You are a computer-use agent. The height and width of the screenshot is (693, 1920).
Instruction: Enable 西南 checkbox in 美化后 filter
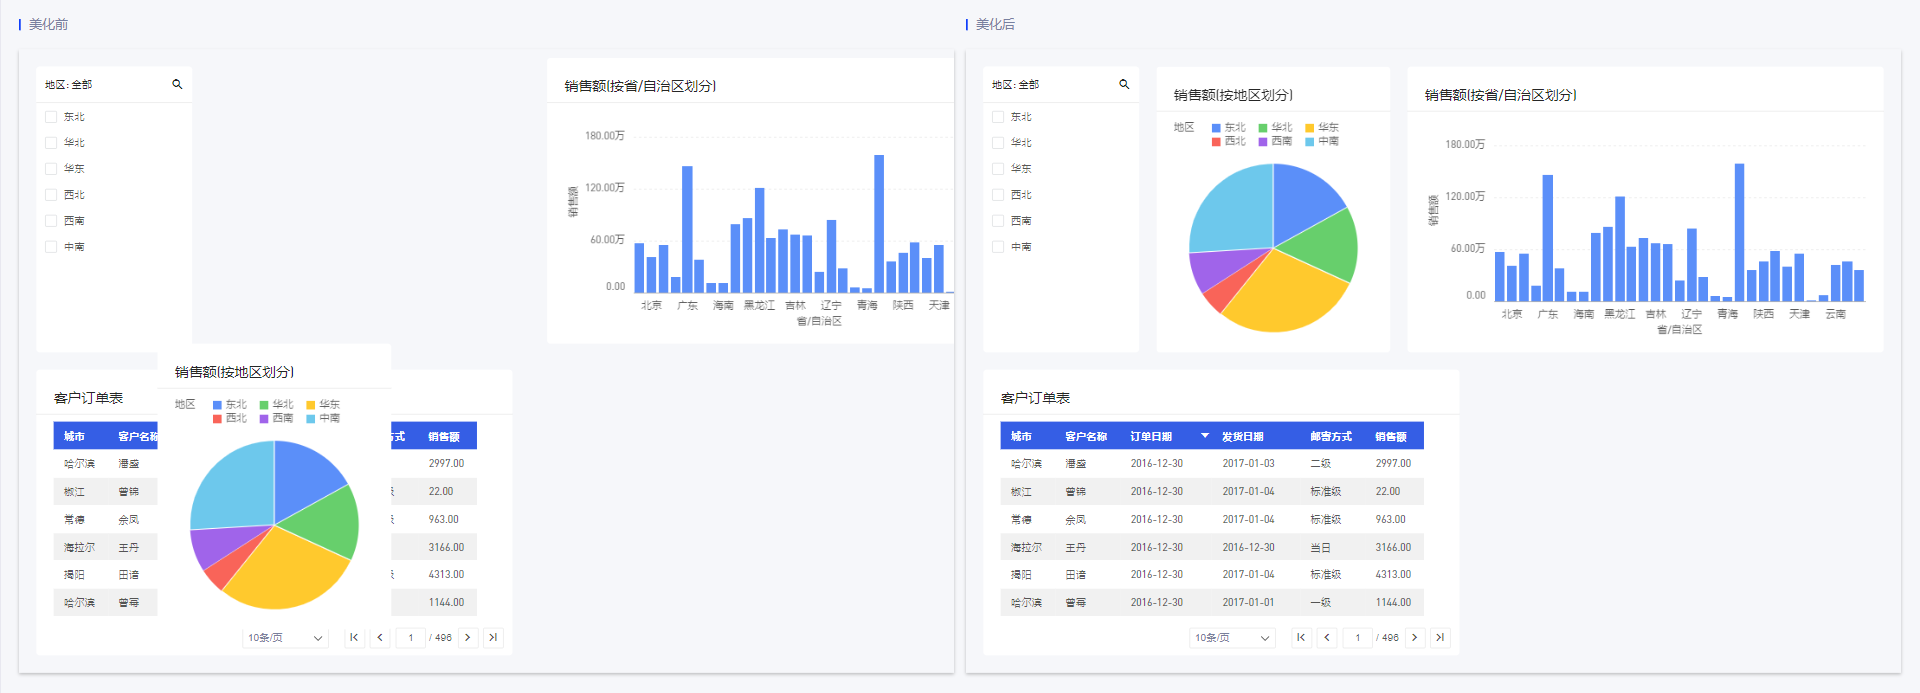coord(998,221)
